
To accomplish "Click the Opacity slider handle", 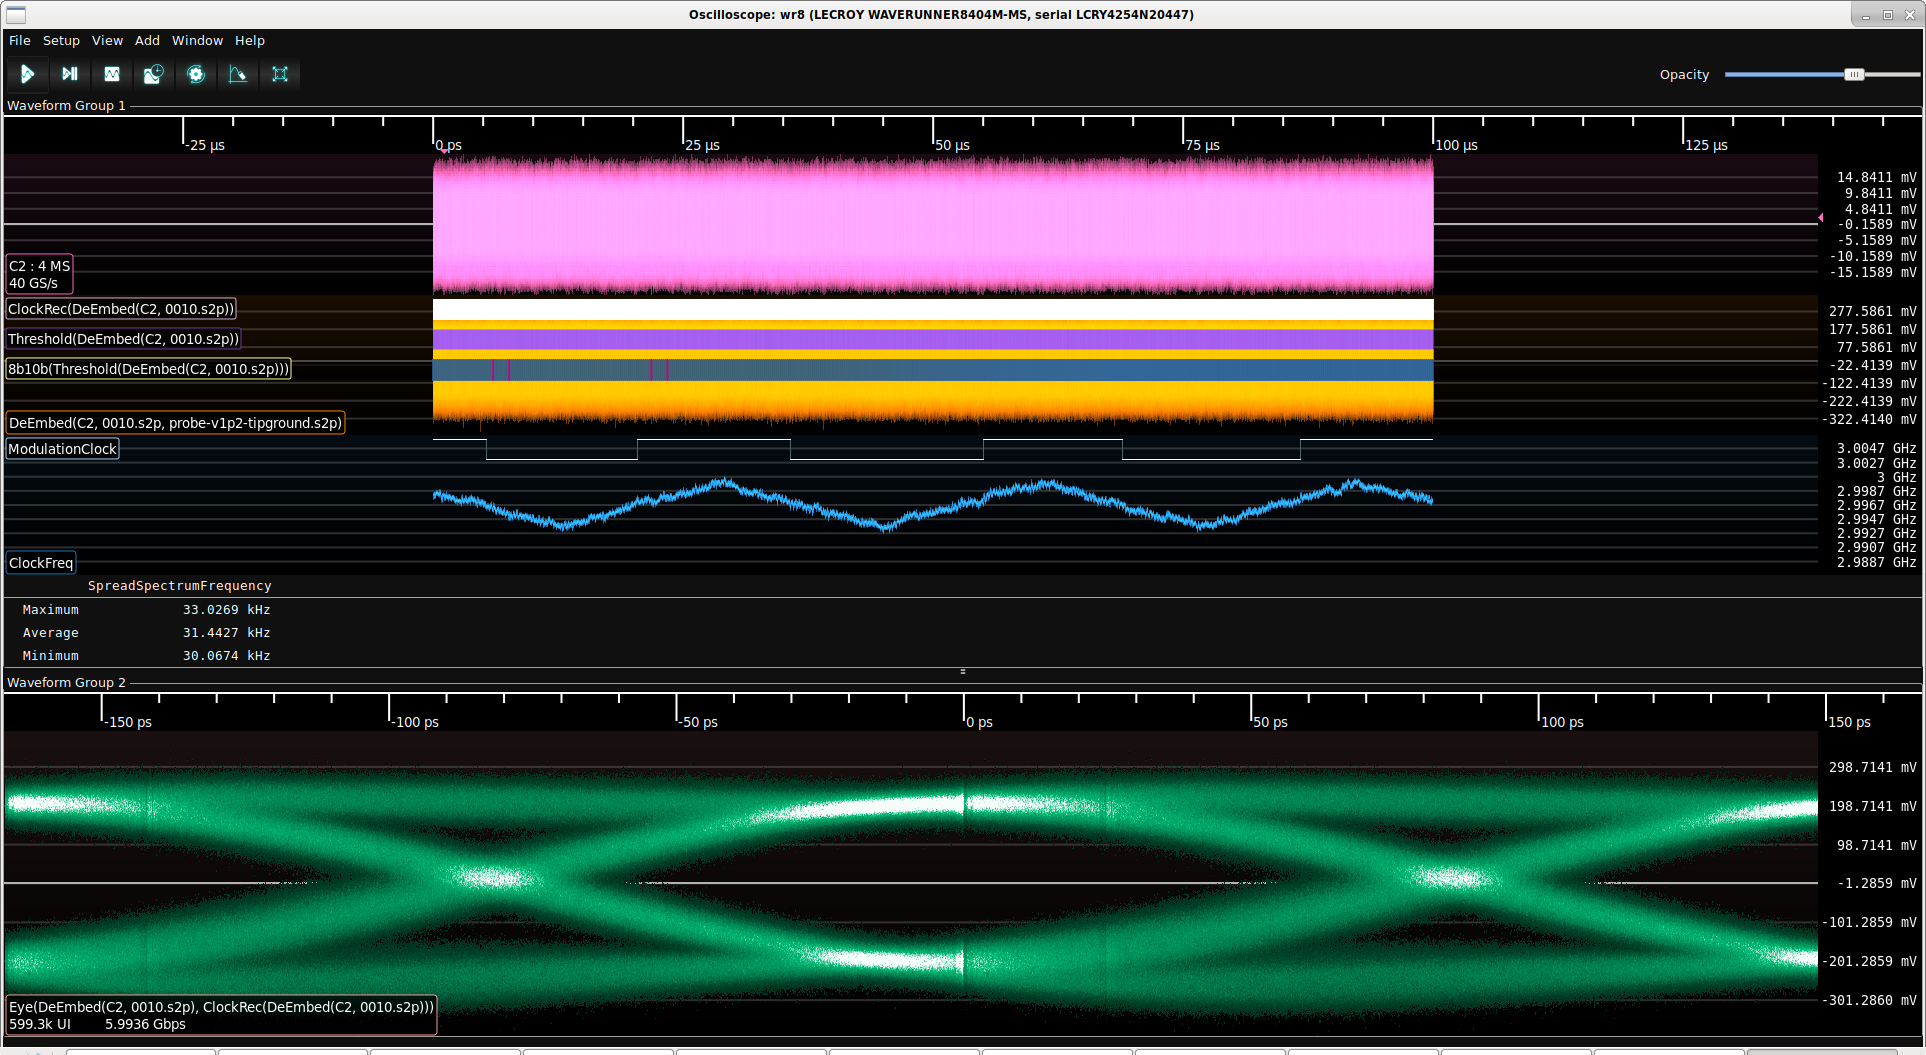I will [1854, 75].
